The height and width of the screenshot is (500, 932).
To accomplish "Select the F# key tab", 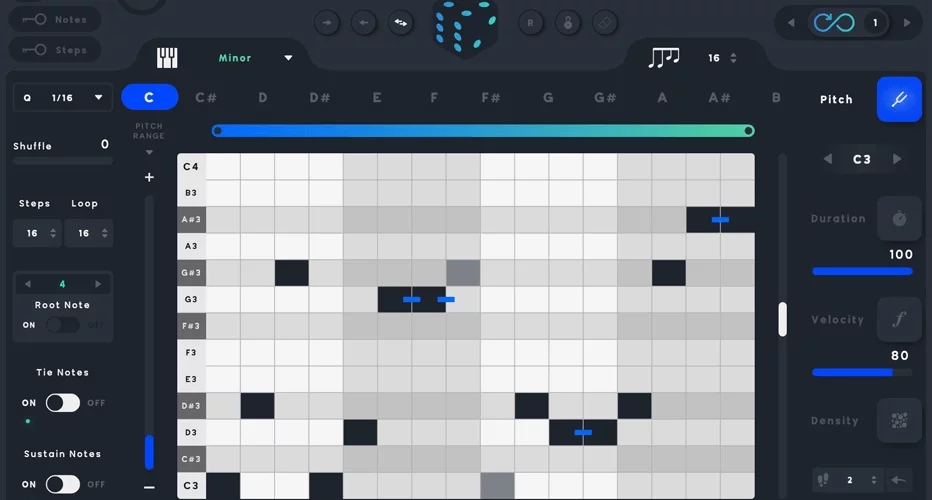I will click(490, 98).
